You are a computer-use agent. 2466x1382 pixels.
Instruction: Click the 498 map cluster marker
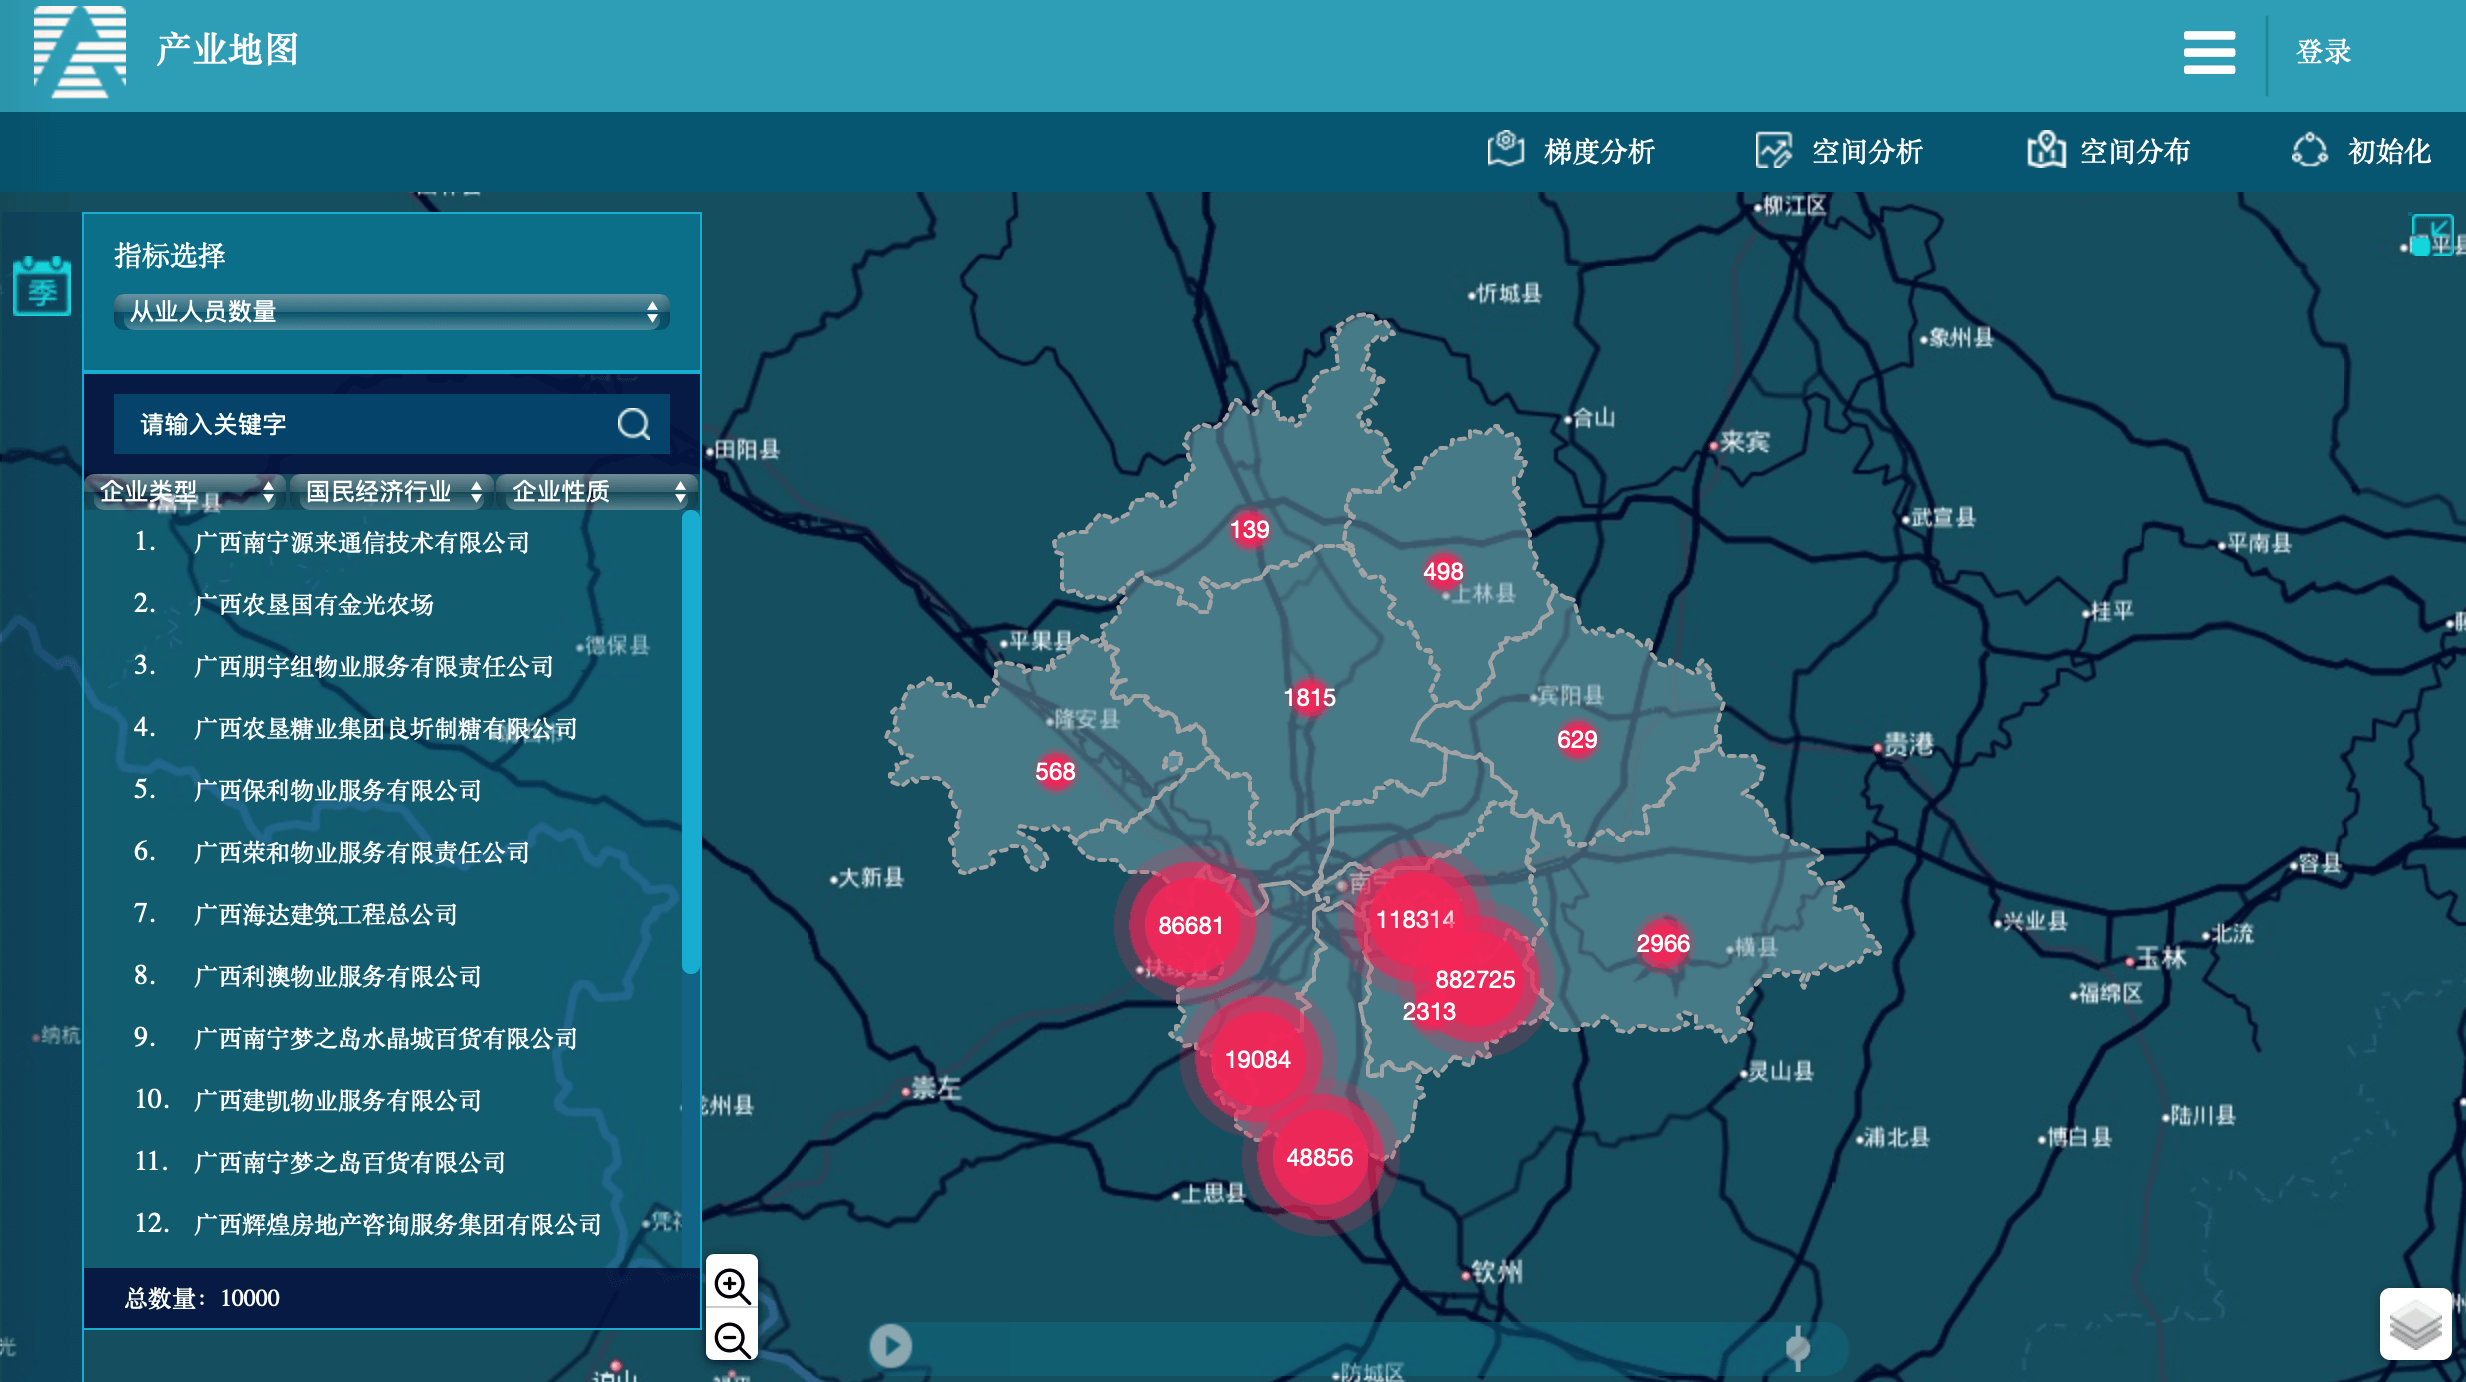pyautogui.click(x=1443, y=571)
